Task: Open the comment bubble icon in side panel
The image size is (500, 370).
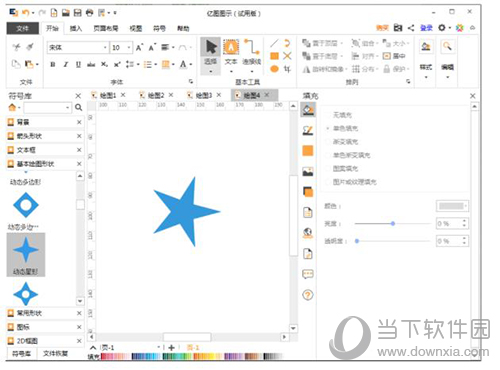Action: pos(308,274)
